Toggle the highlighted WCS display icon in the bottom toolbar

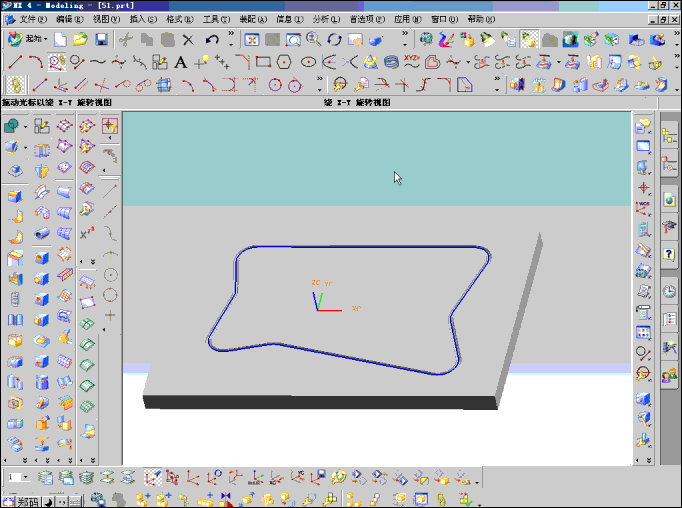coord(153,478)
